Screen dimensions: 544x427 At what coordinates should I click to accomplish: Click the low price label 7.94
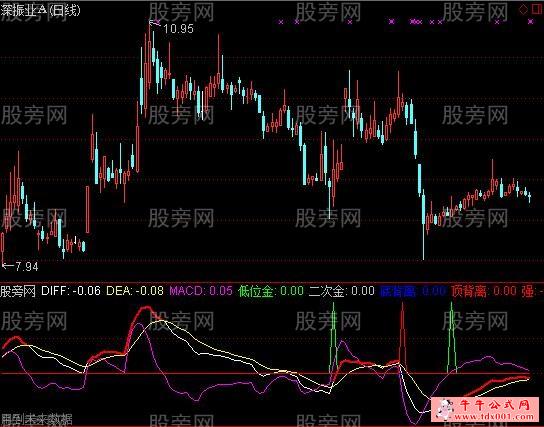click(27, 267)
